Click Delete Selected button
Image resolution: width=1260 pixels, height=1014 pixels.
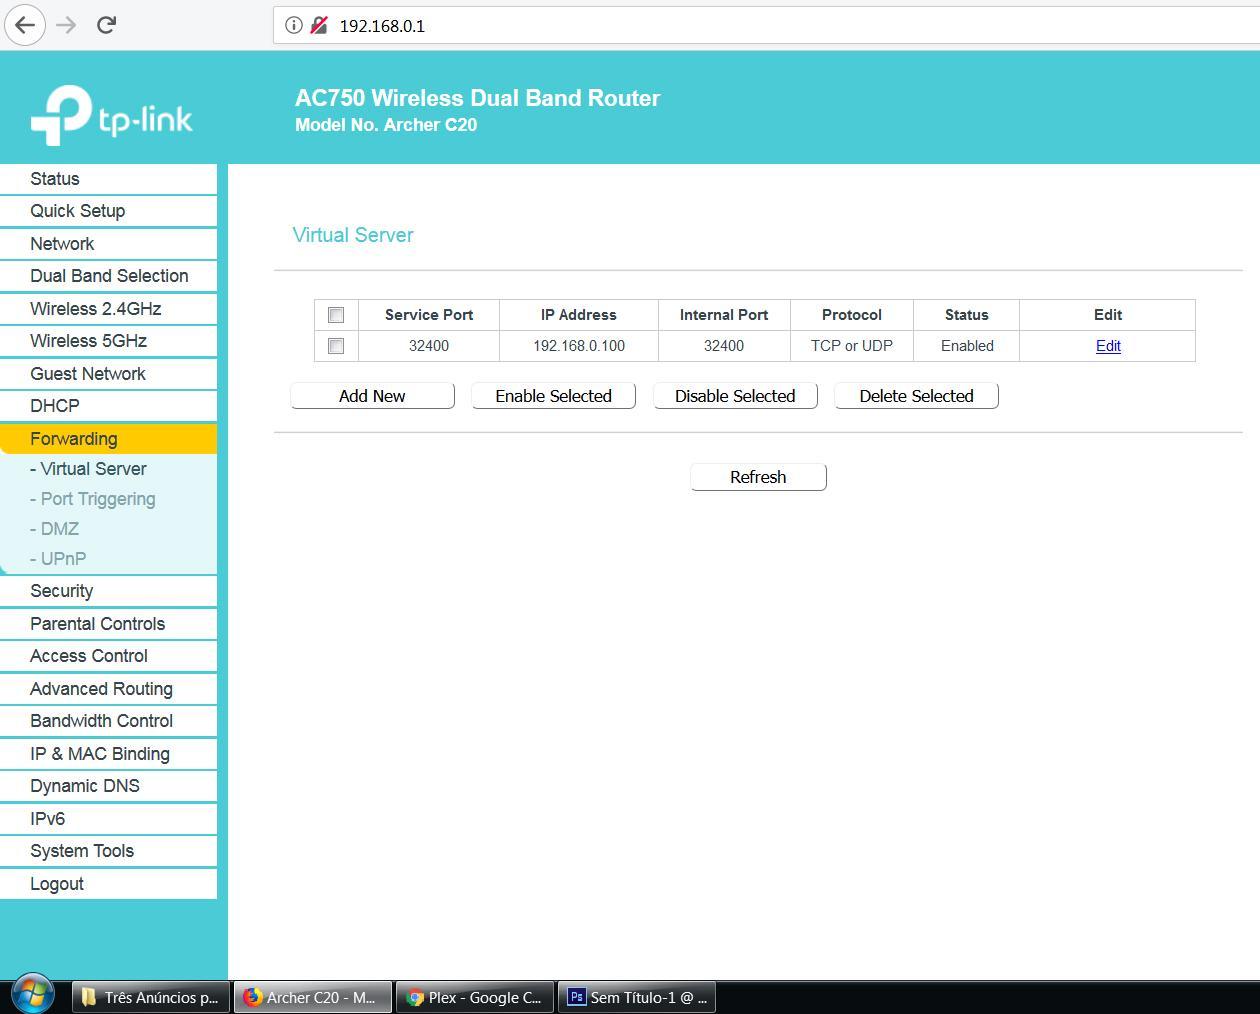click(x=916, y=396)
